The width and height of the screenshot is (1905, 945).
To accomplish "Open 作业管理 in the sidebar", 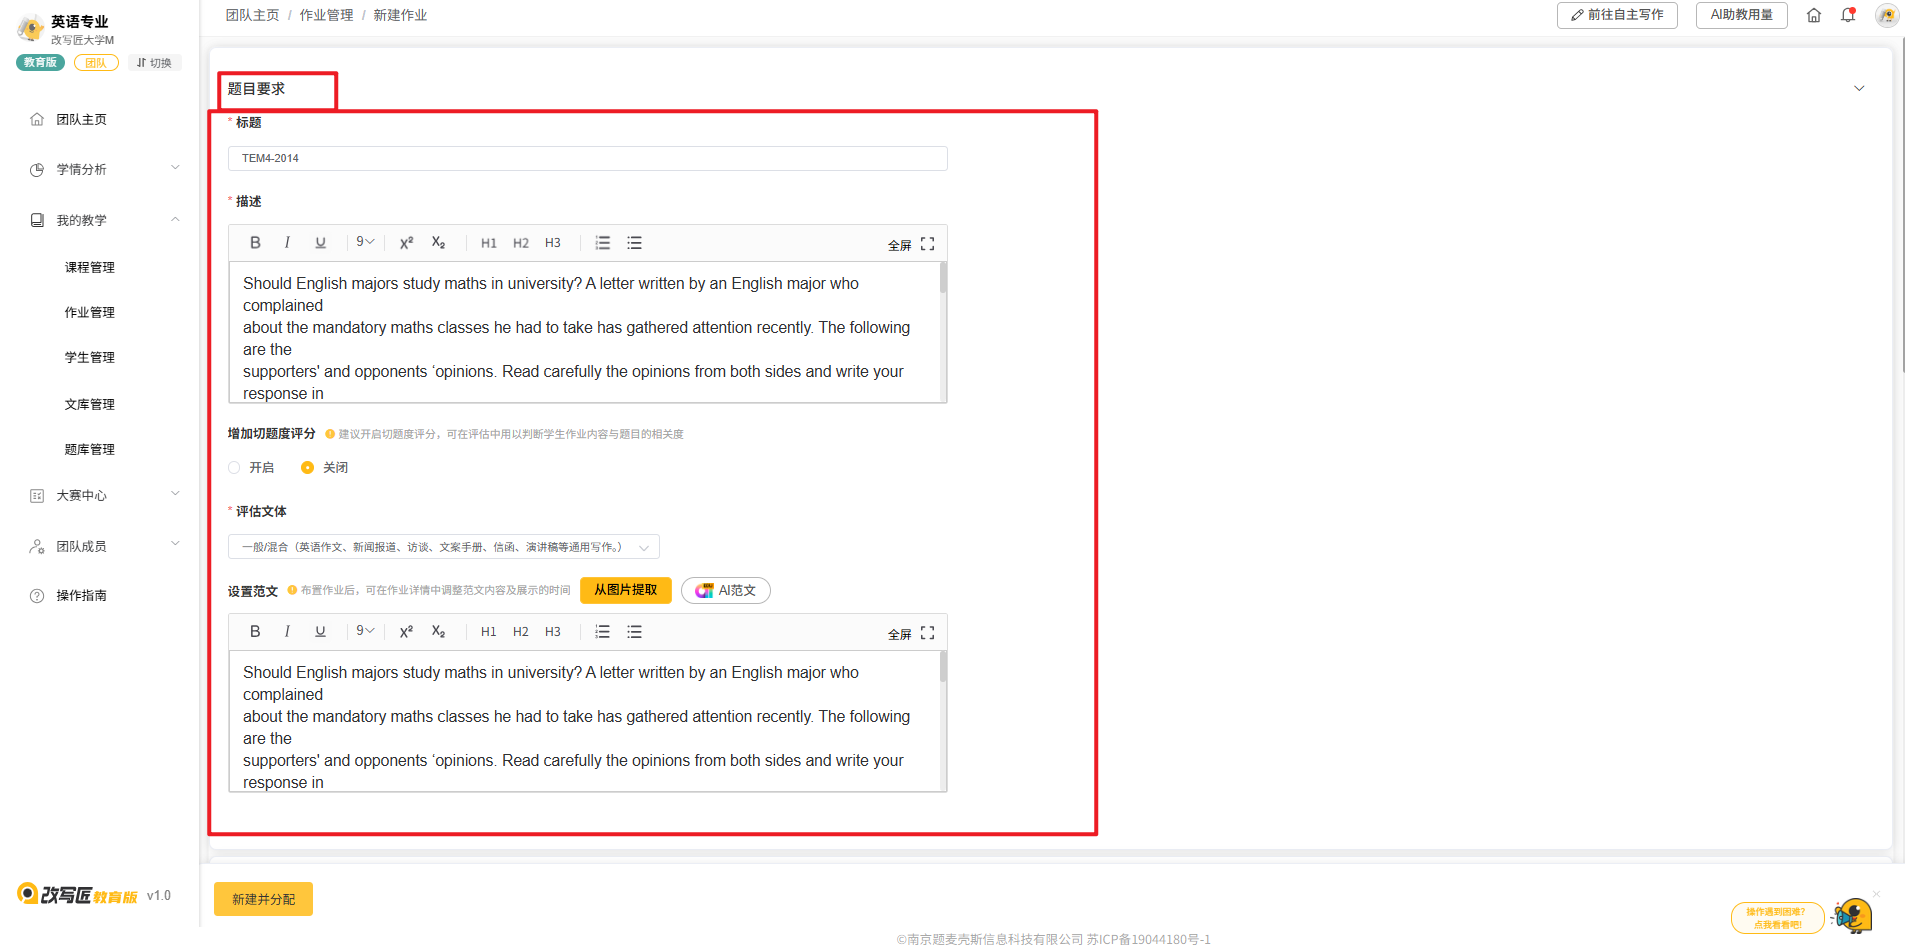I will coord(90,312).
